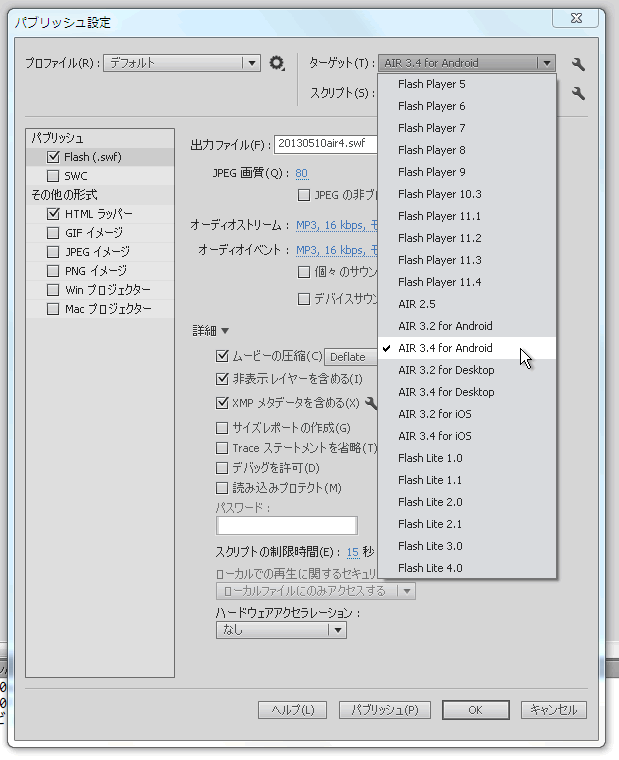
Task: Click wrench icon beside script setting
Action: 578,93
